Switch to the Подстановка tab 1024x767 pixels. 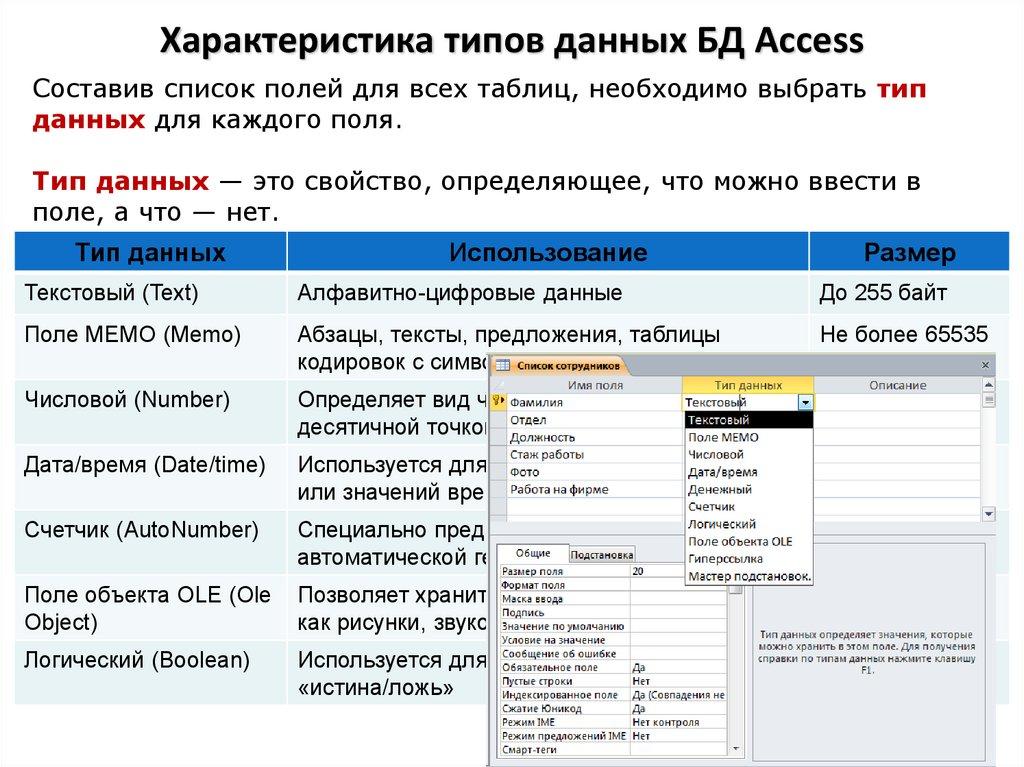[601, 554]
